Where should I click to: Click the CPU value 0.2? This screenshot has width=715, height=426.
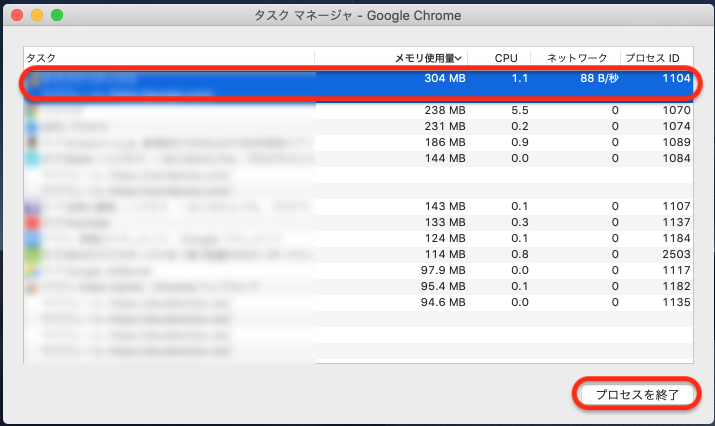(x=520, y=126)
